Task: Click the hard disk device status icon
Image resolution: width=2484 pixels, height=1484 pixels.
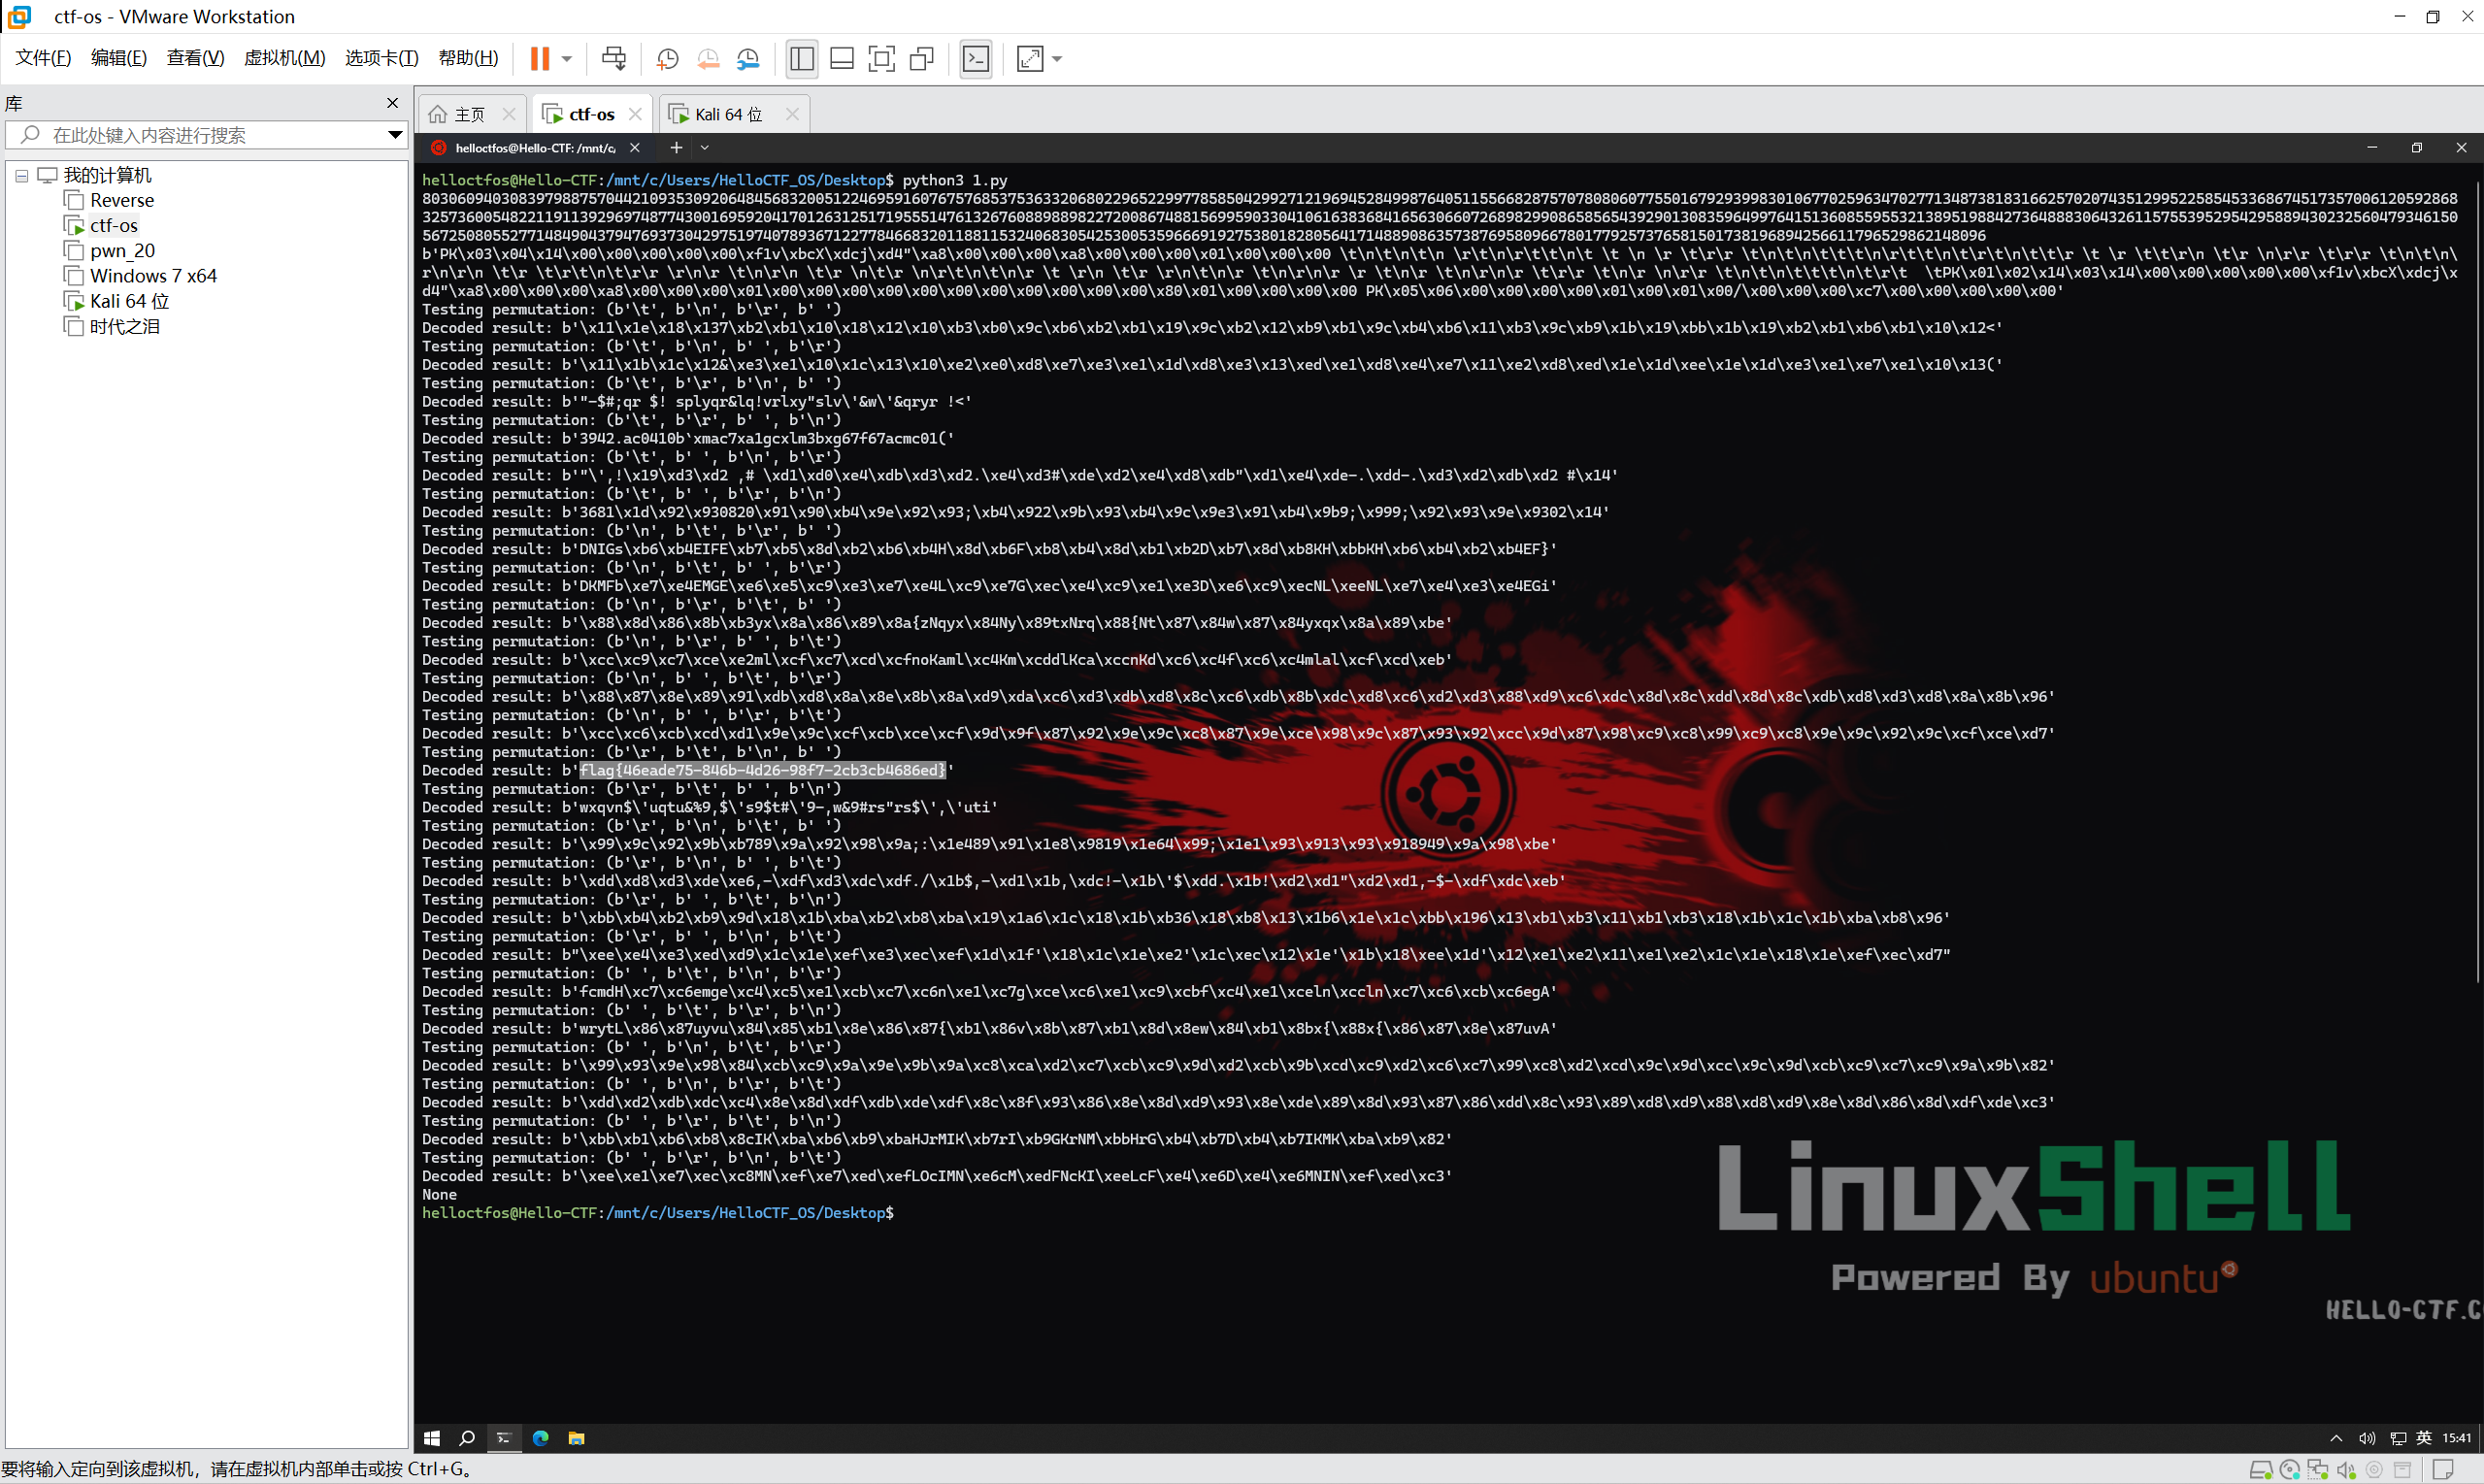Action: [2260, 1470]
